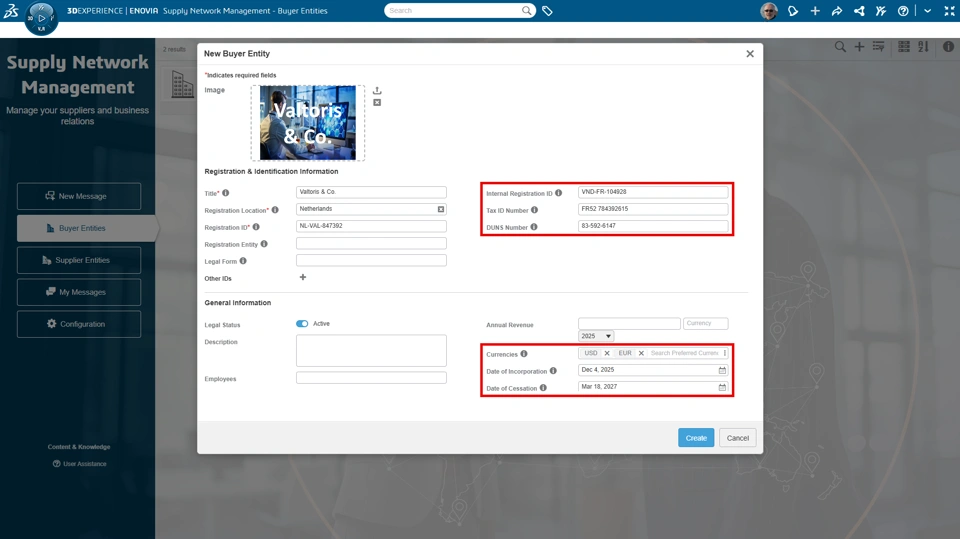
Task: Open the user profile avatar
Action: 769,11
